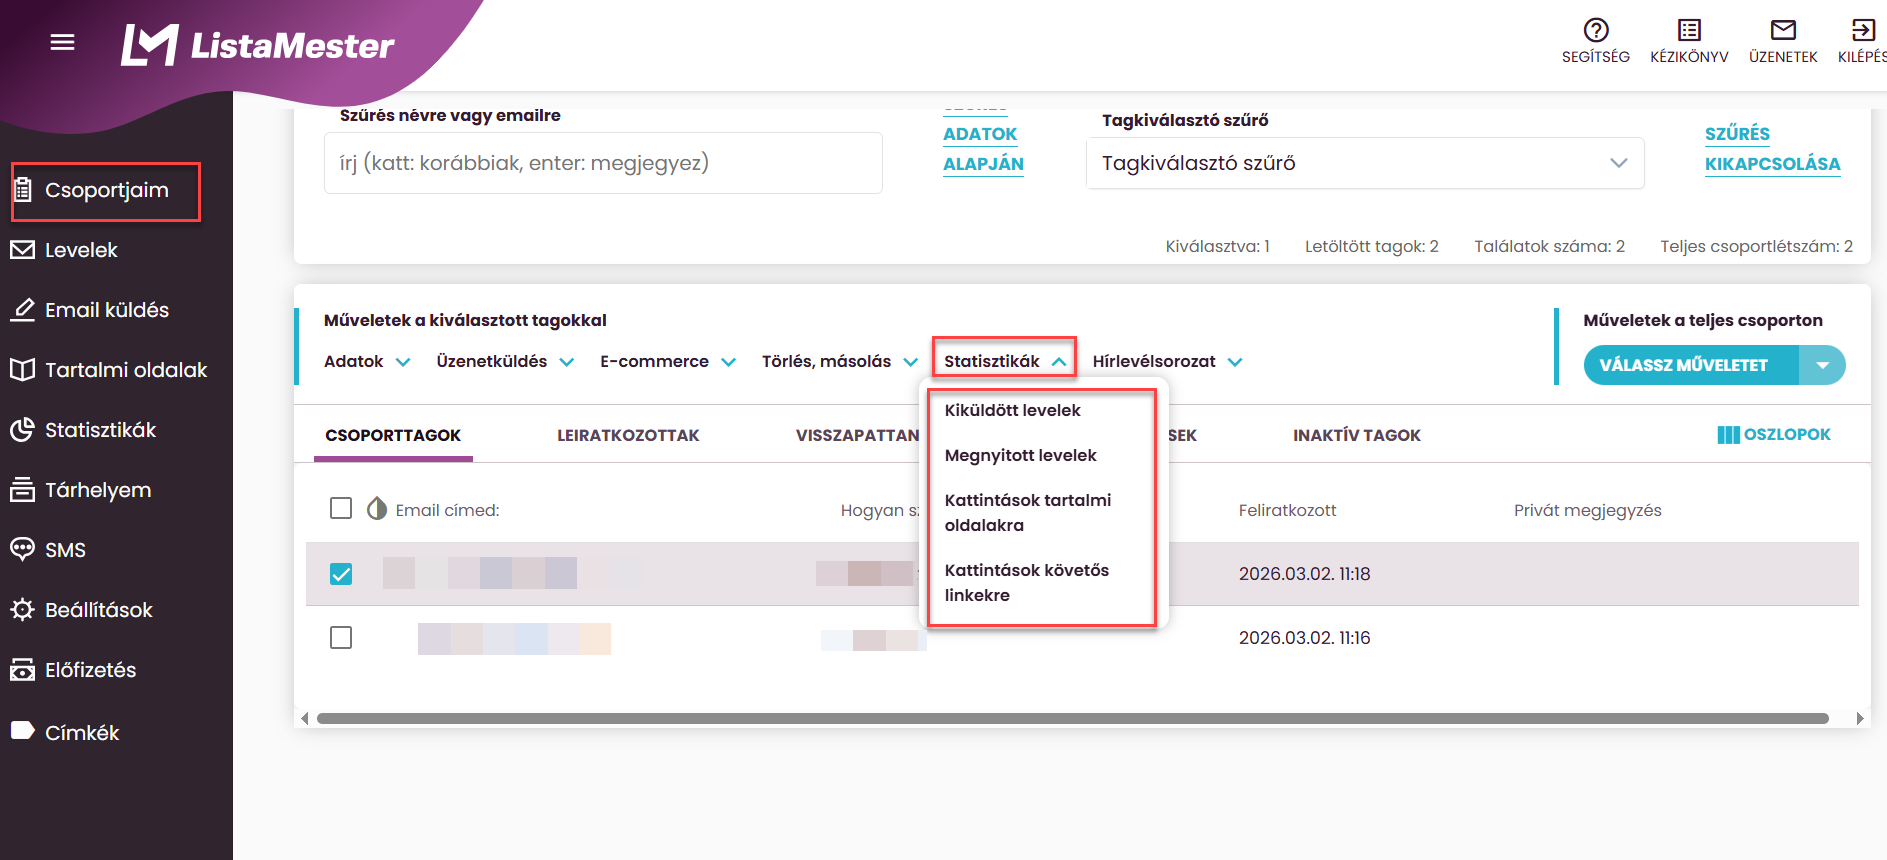Click the Szűrés kikapcsolása link
Viewport: 1887px width, 860px height.
(1772, 149)
